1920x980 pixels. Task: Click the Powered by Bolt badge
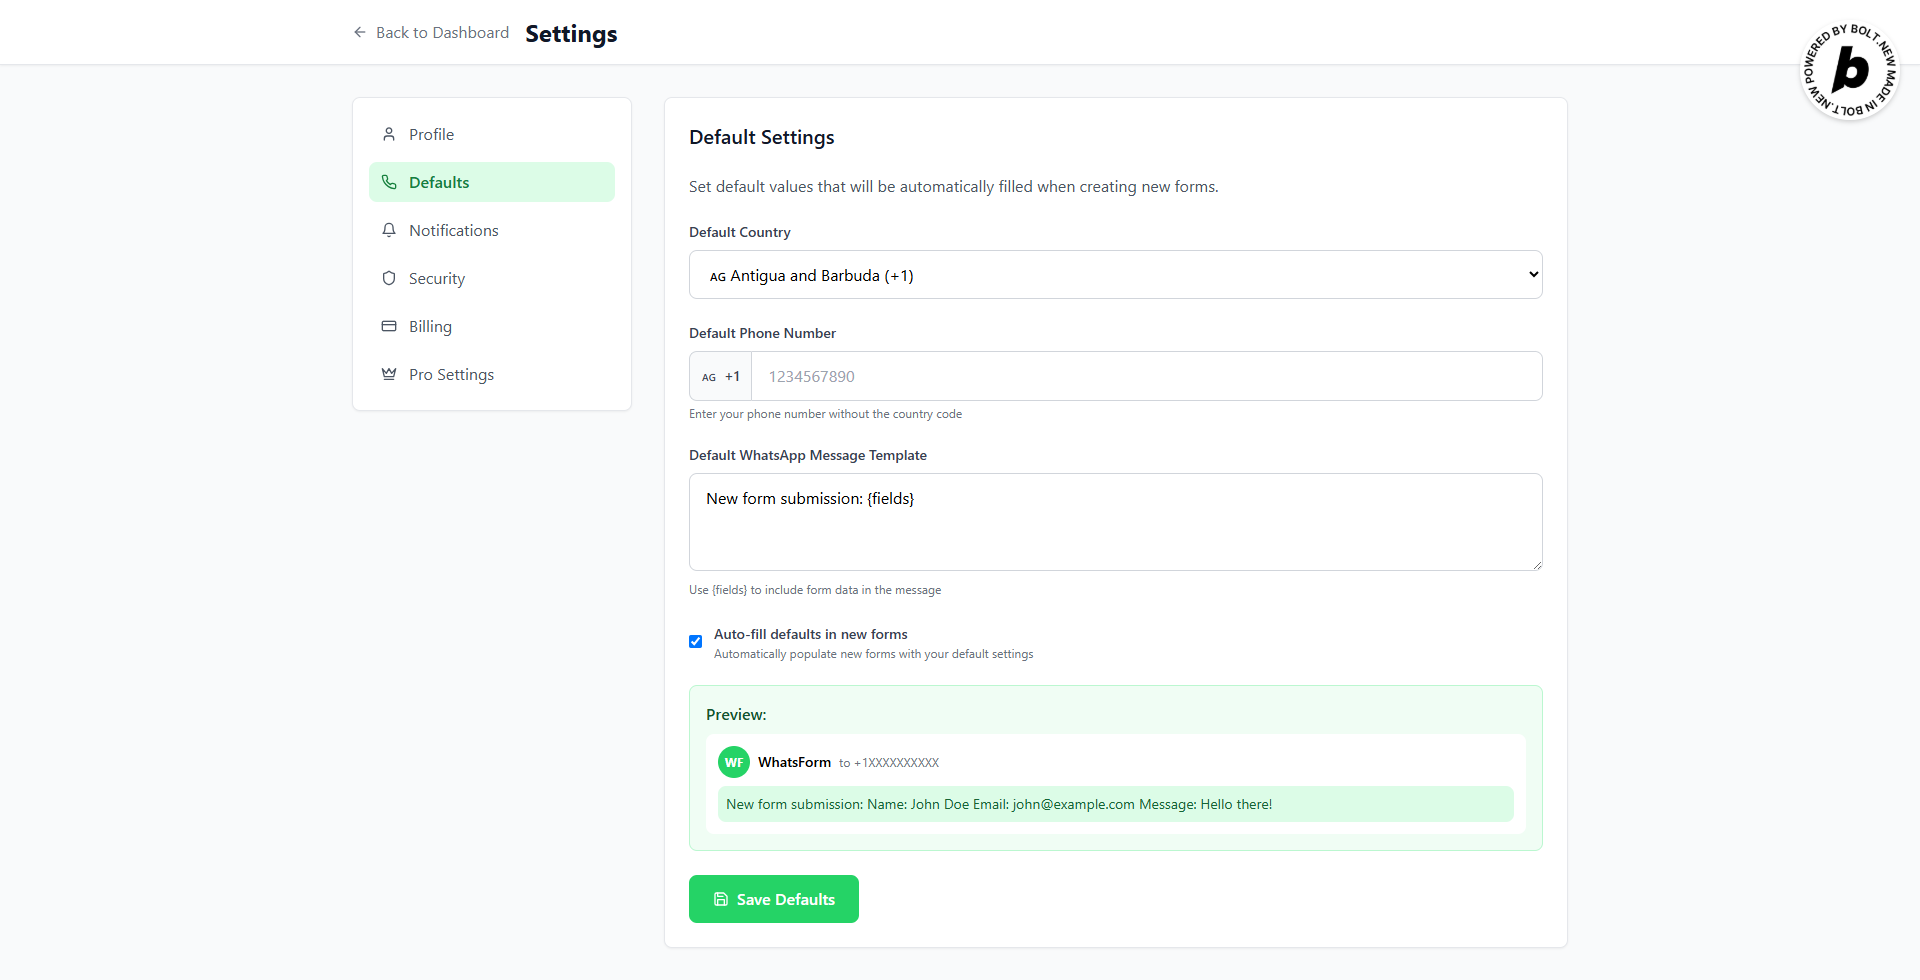pyautogui.click(x=1849, y=71)
